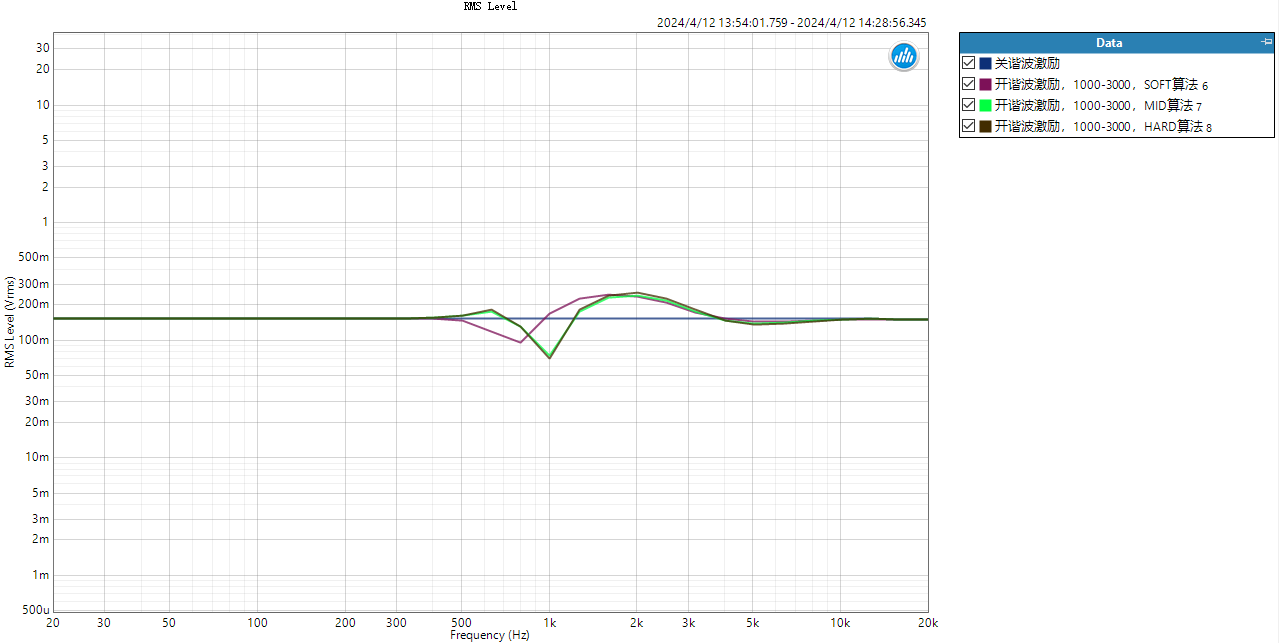Screen dimensions: 1279x643
Task: Click the purple SOFT算法 color swatch
Action: [x=985, y=84]
